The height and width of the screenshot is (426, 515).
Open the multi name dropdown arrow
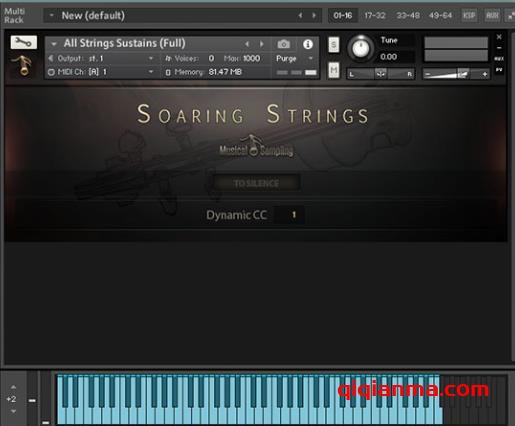coord(51,15)
